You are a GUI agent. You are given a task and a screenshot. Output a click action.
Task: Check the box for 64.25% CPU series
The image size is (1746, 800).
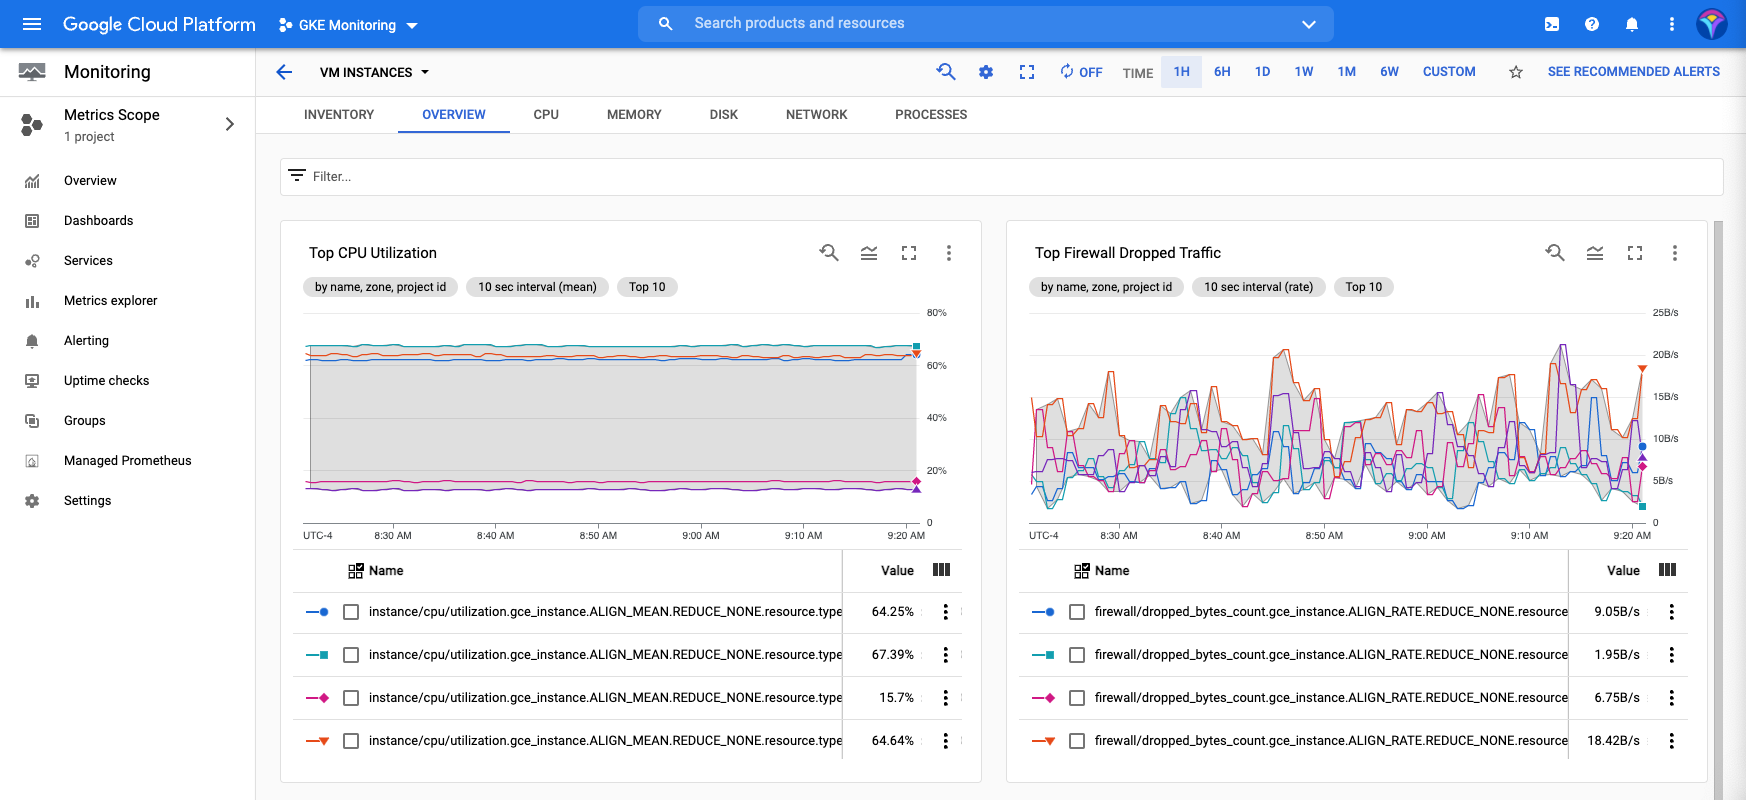pos(351,612)
